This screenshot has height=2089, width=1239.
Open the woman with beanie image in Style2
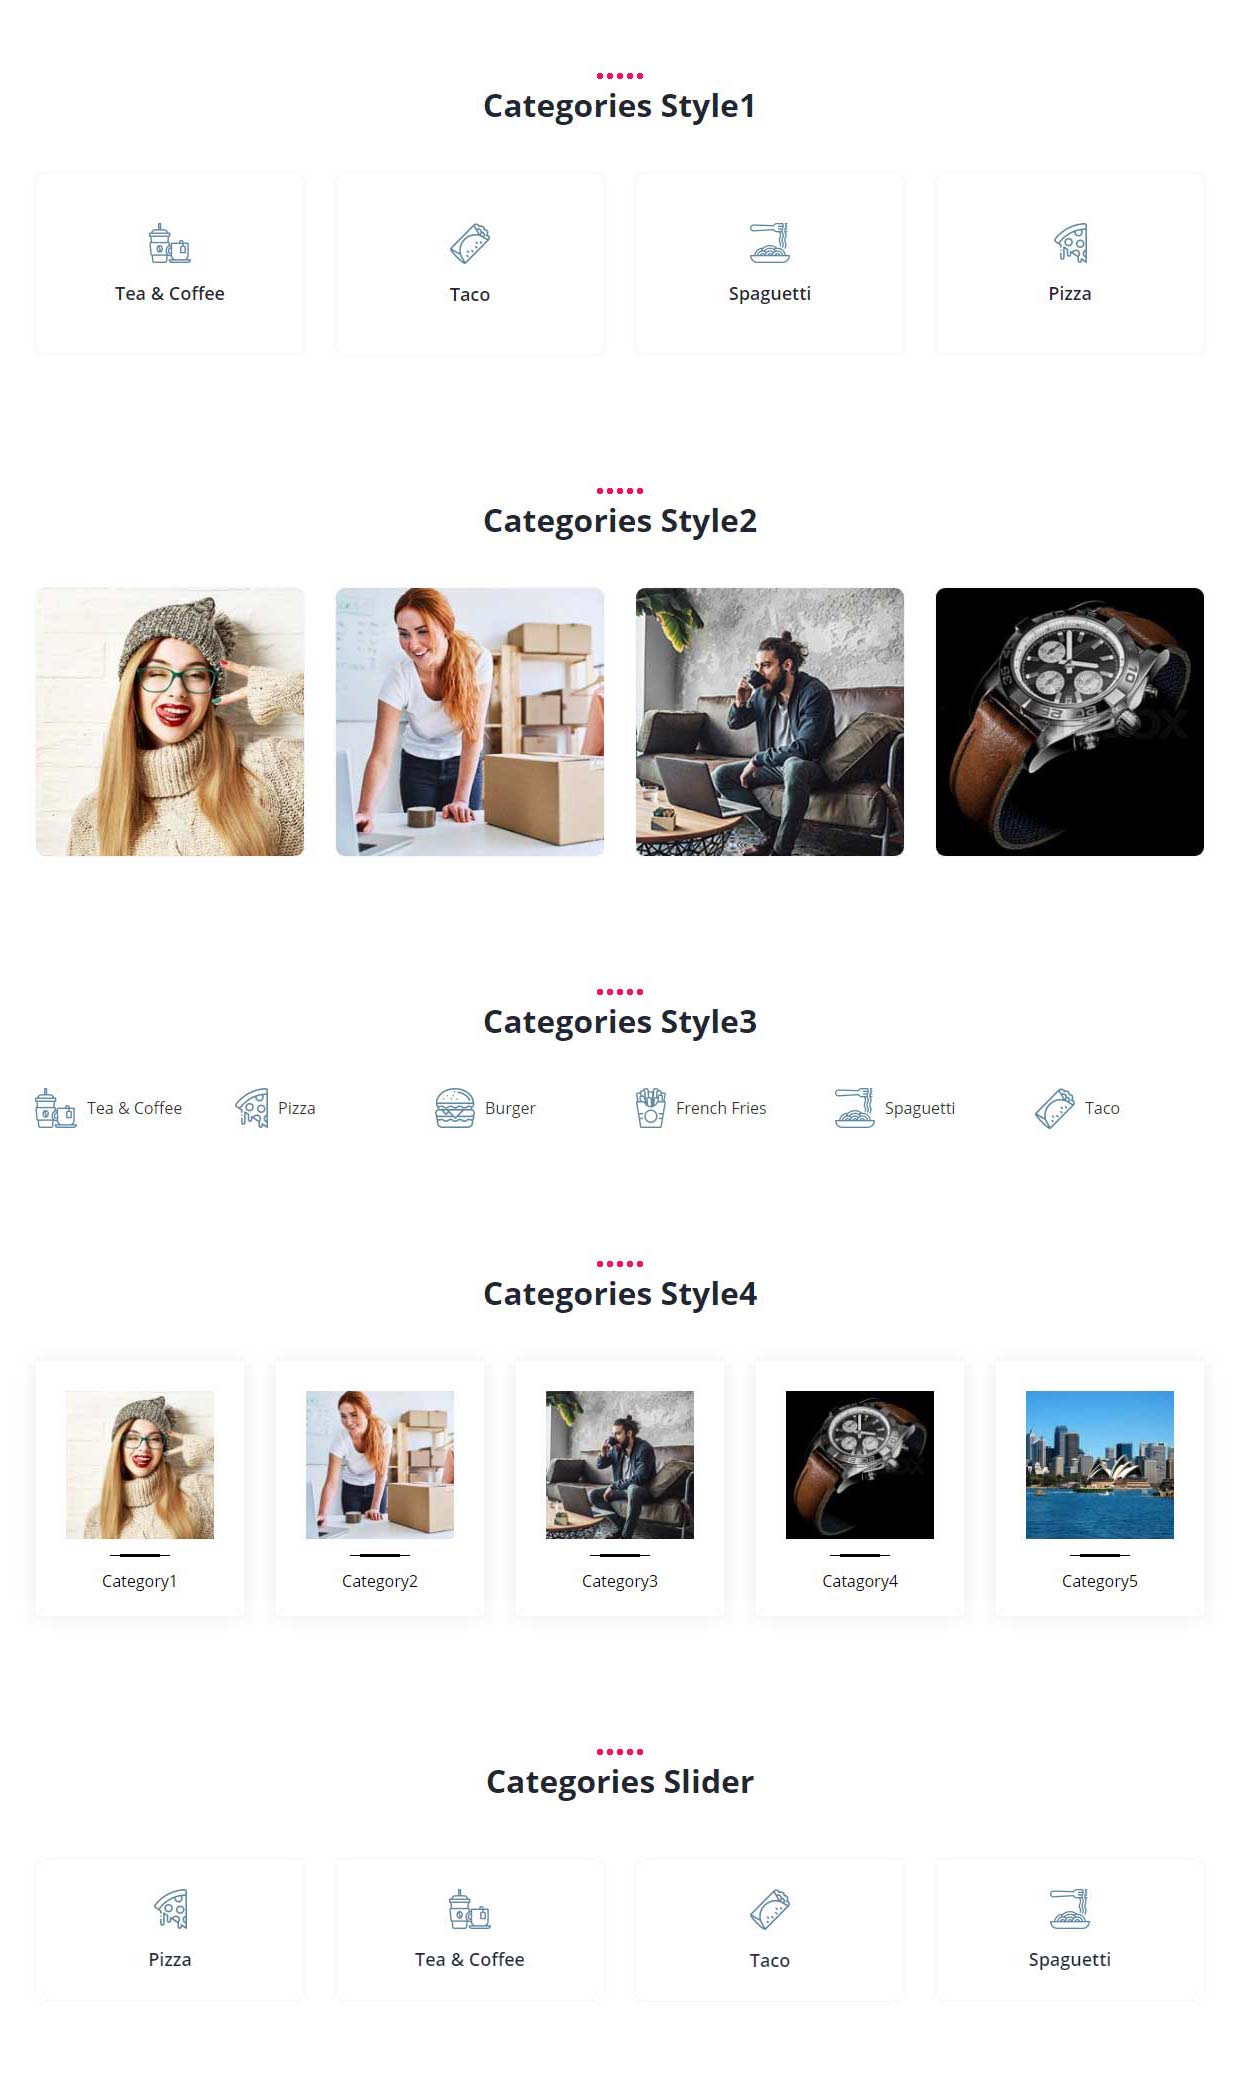pos(170,722)
